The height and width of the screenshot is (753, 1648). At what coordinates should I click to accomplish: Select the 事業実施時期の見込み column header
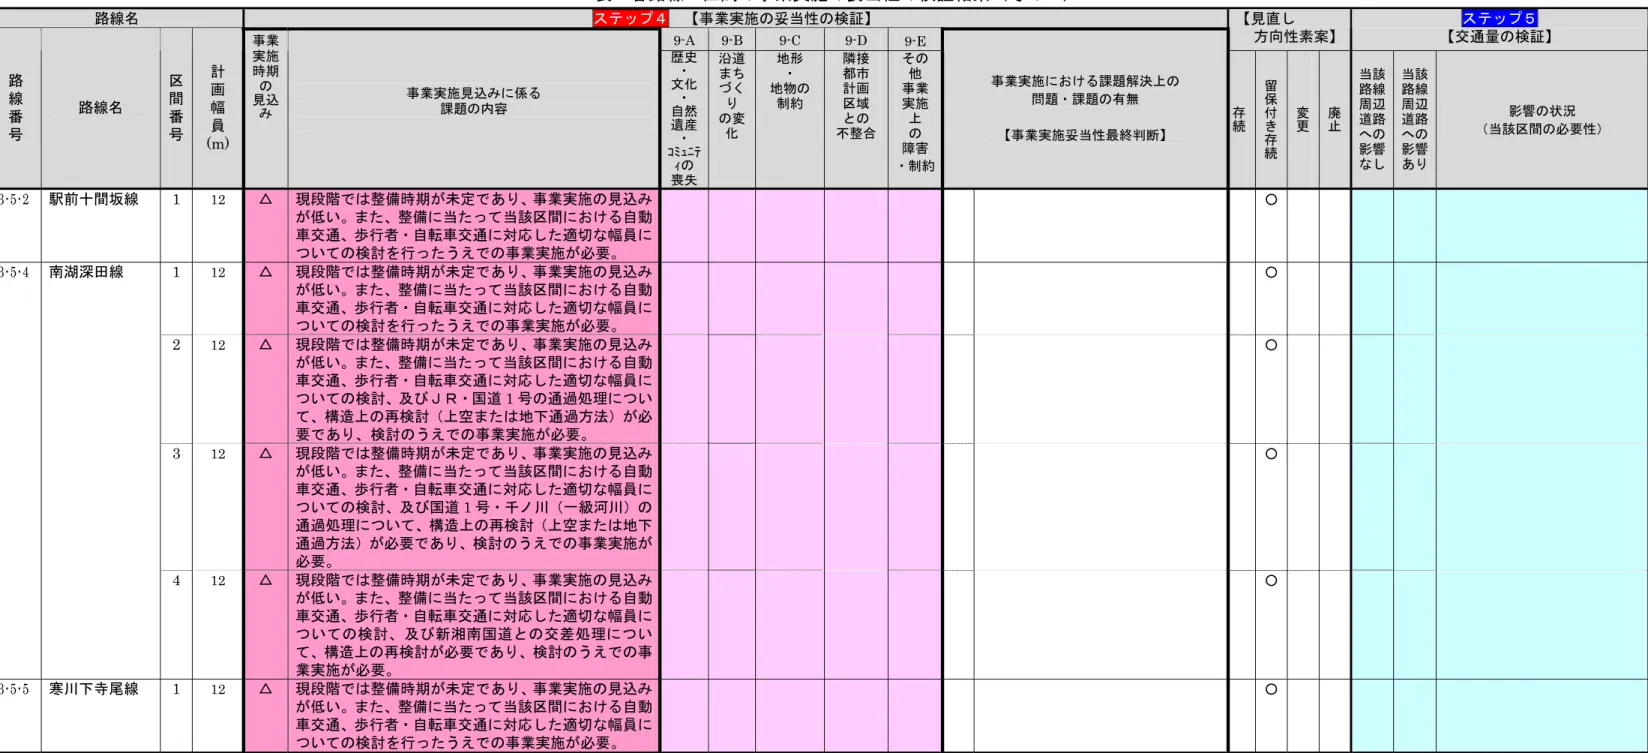(x=265, y=77)
